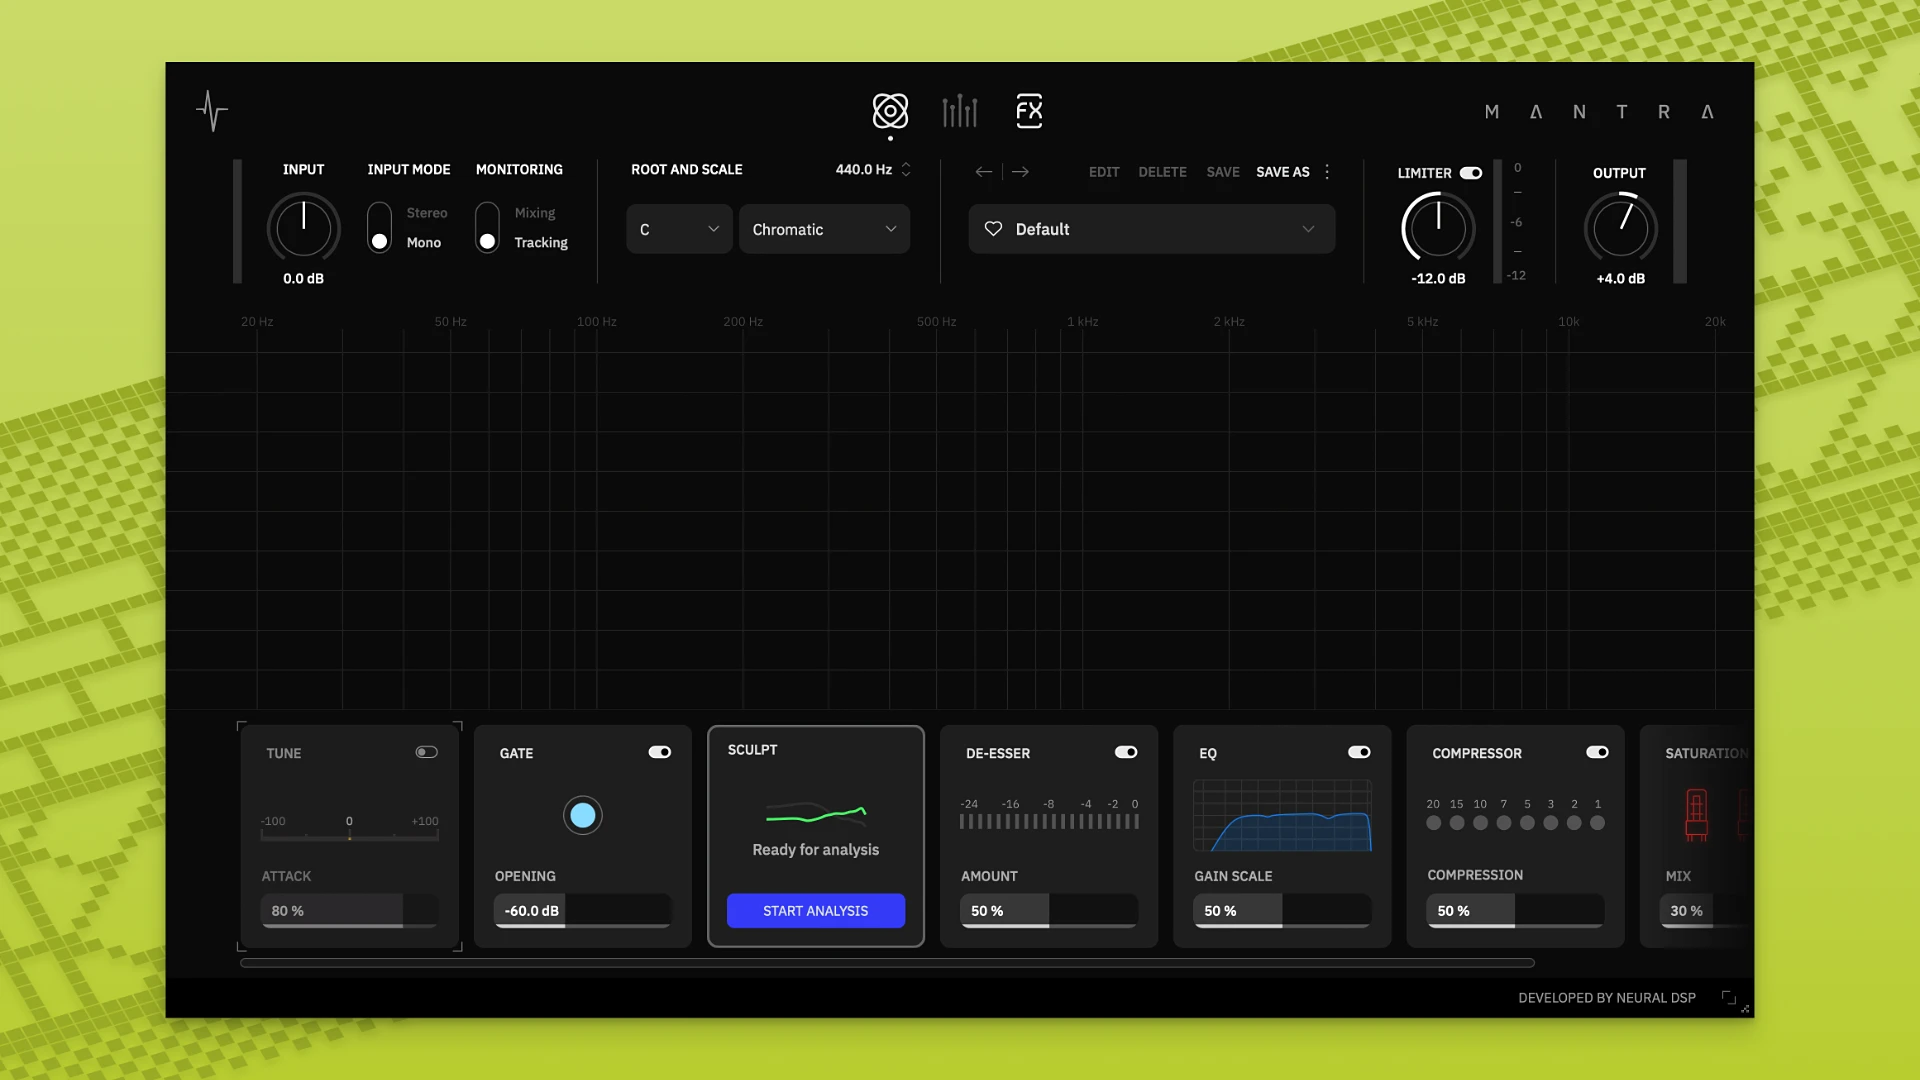Switch Input Mode from Mono to Stereo
The width and height of the screenshot is (1920, 1080).
click(379, 212)
